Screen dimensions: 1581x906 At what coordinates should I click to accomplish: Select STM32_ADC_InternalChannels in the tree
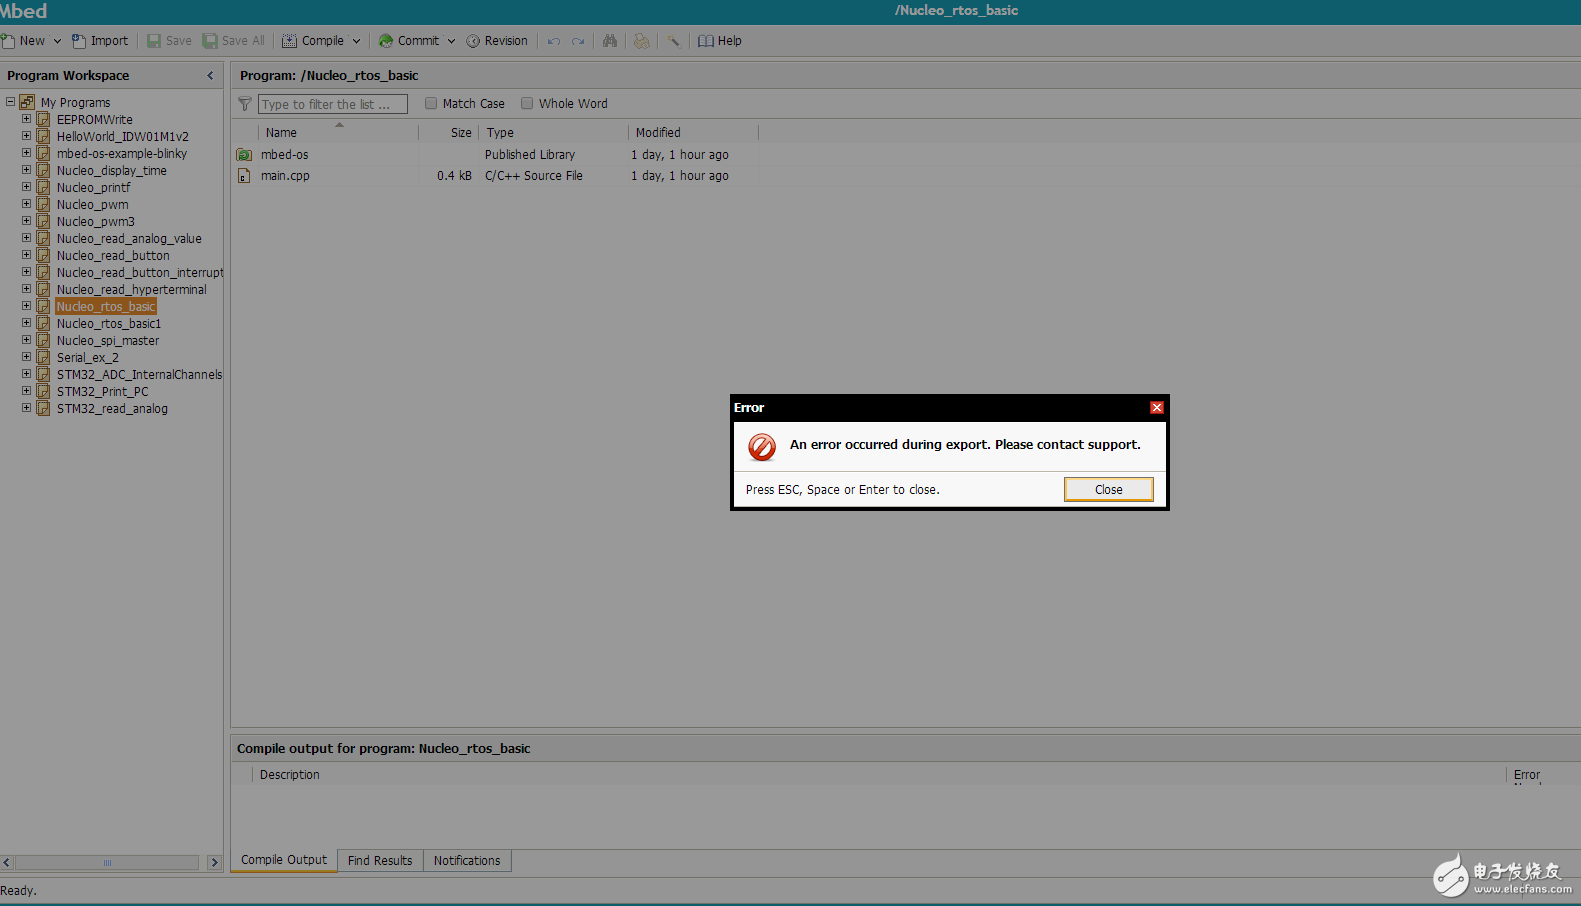139,375
